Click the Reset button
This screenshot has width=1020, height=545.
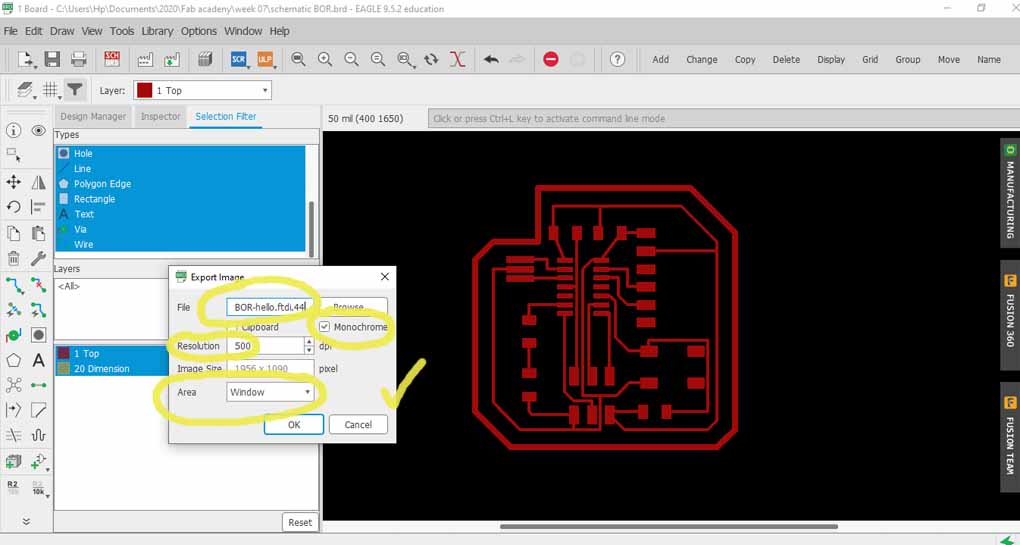pos(300,522)
